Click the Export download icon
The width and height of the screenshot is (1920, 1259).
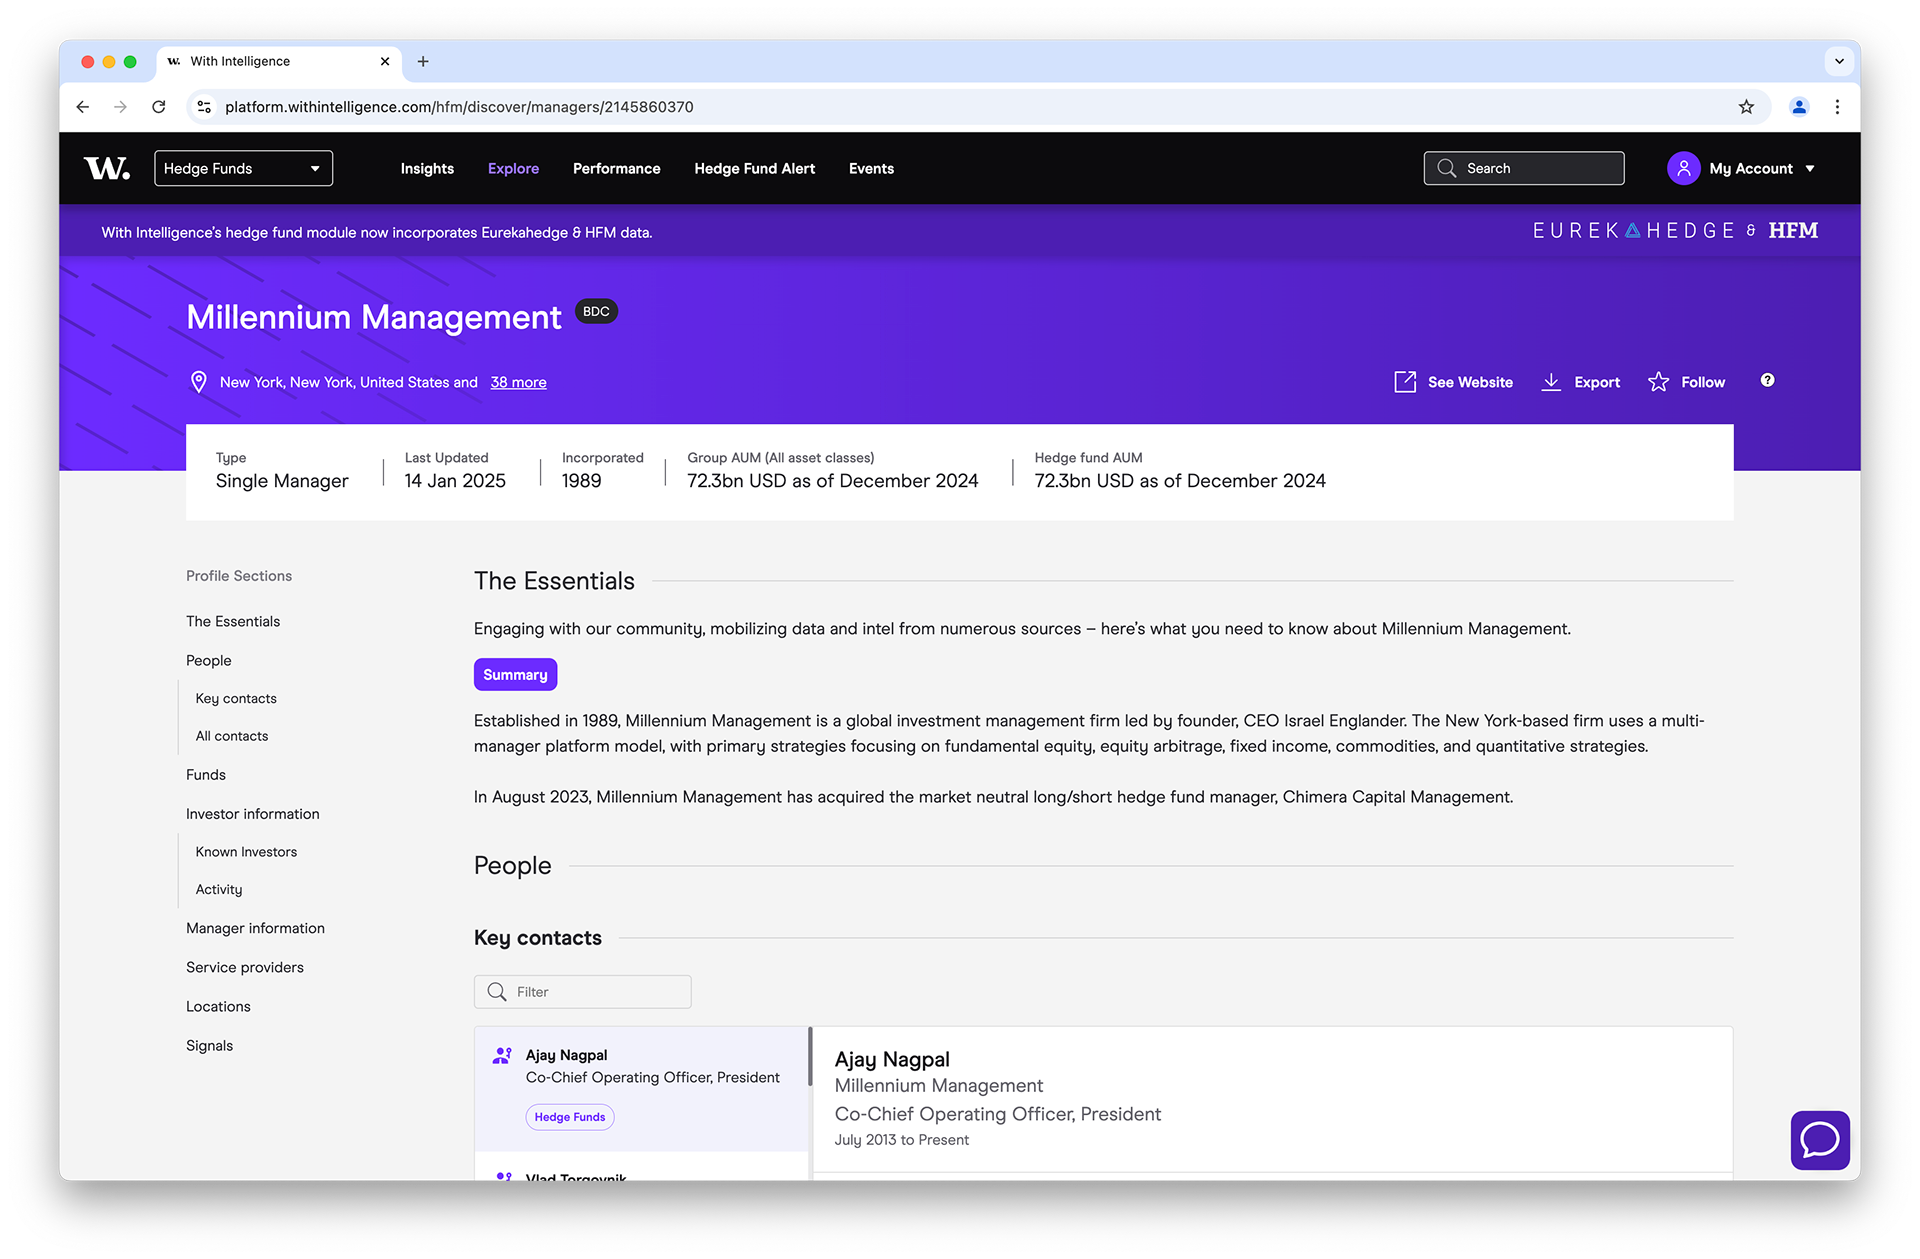1551,382
